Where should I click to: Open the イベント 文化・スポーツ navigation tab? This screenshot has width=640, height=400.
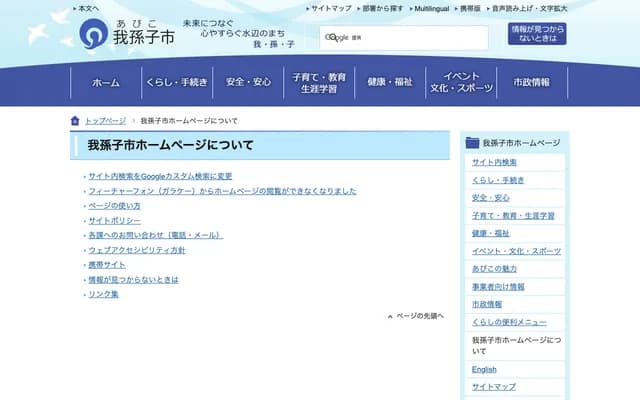[461, 83]
